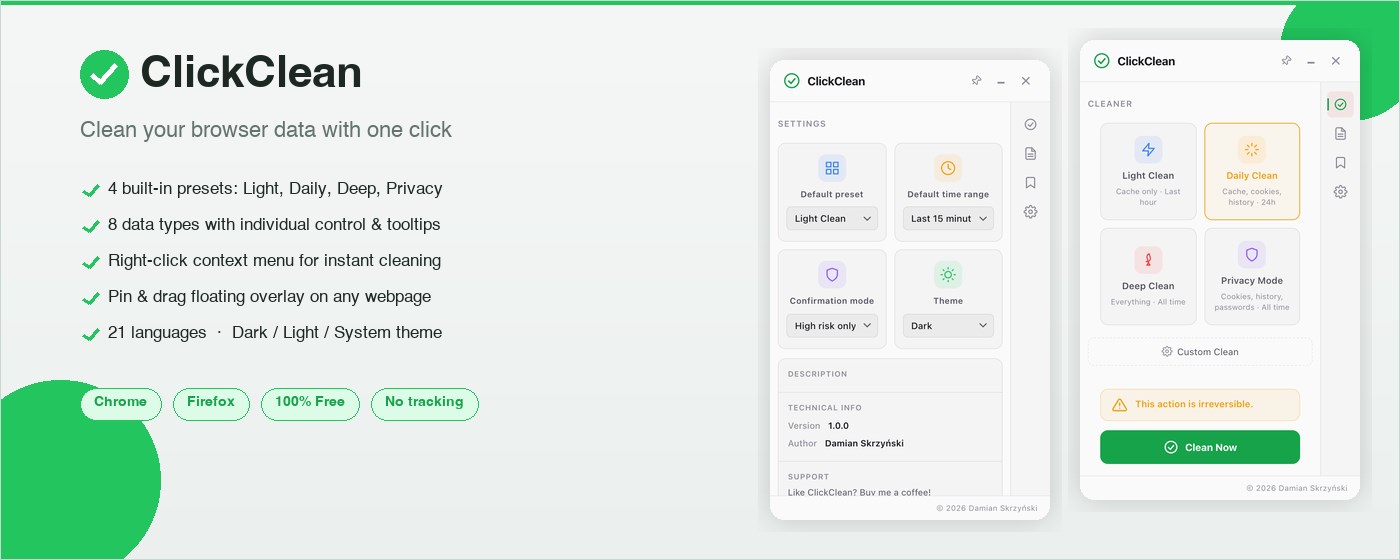Open the Confirmation mode dropdown showing High risk only

832,325
